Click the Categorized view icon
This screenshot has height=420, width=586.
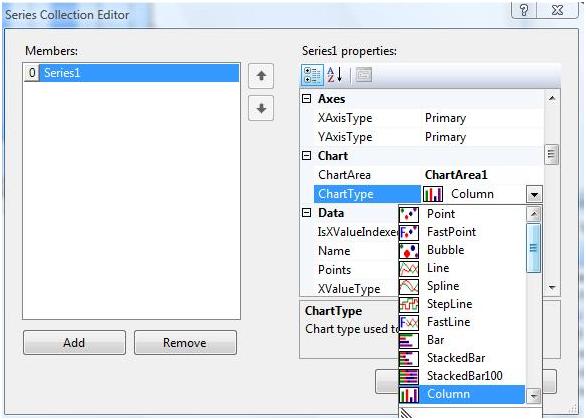[312, 75]
